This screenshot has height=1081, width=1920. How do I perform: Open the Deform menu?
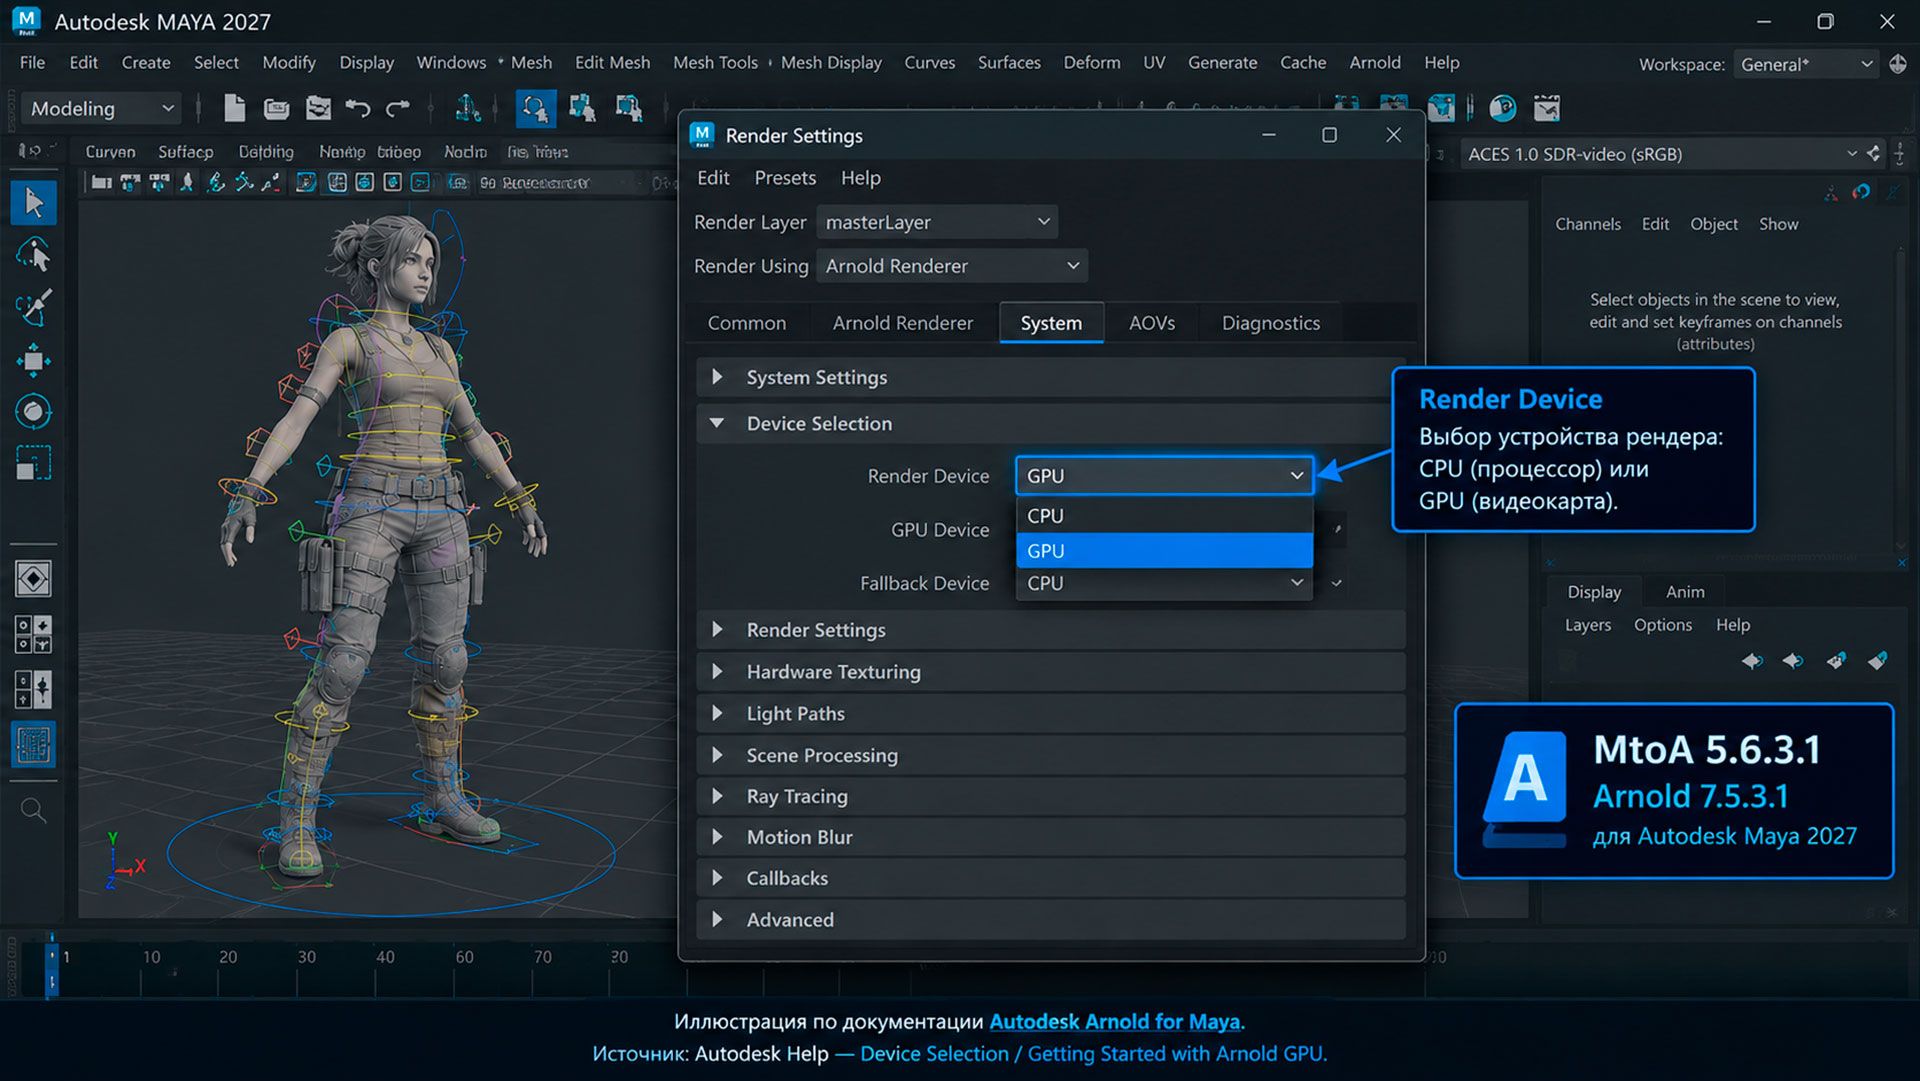(1091, 62)
